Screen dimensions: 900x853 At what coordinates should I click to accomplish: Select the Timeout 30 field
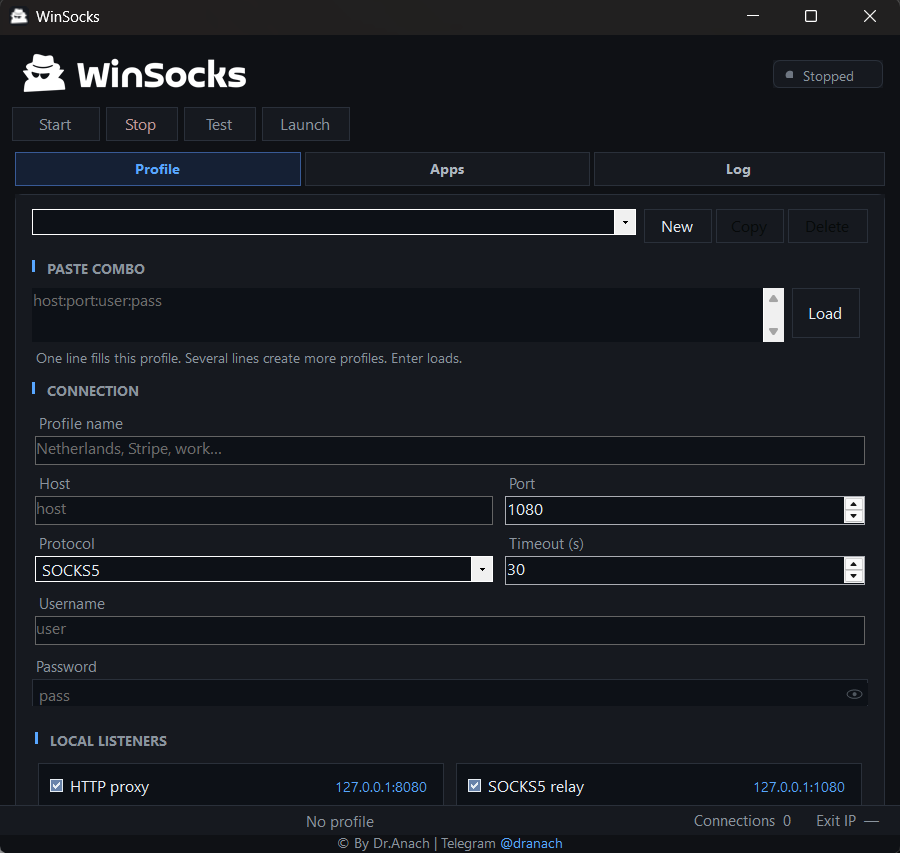(x=674, y=570)
